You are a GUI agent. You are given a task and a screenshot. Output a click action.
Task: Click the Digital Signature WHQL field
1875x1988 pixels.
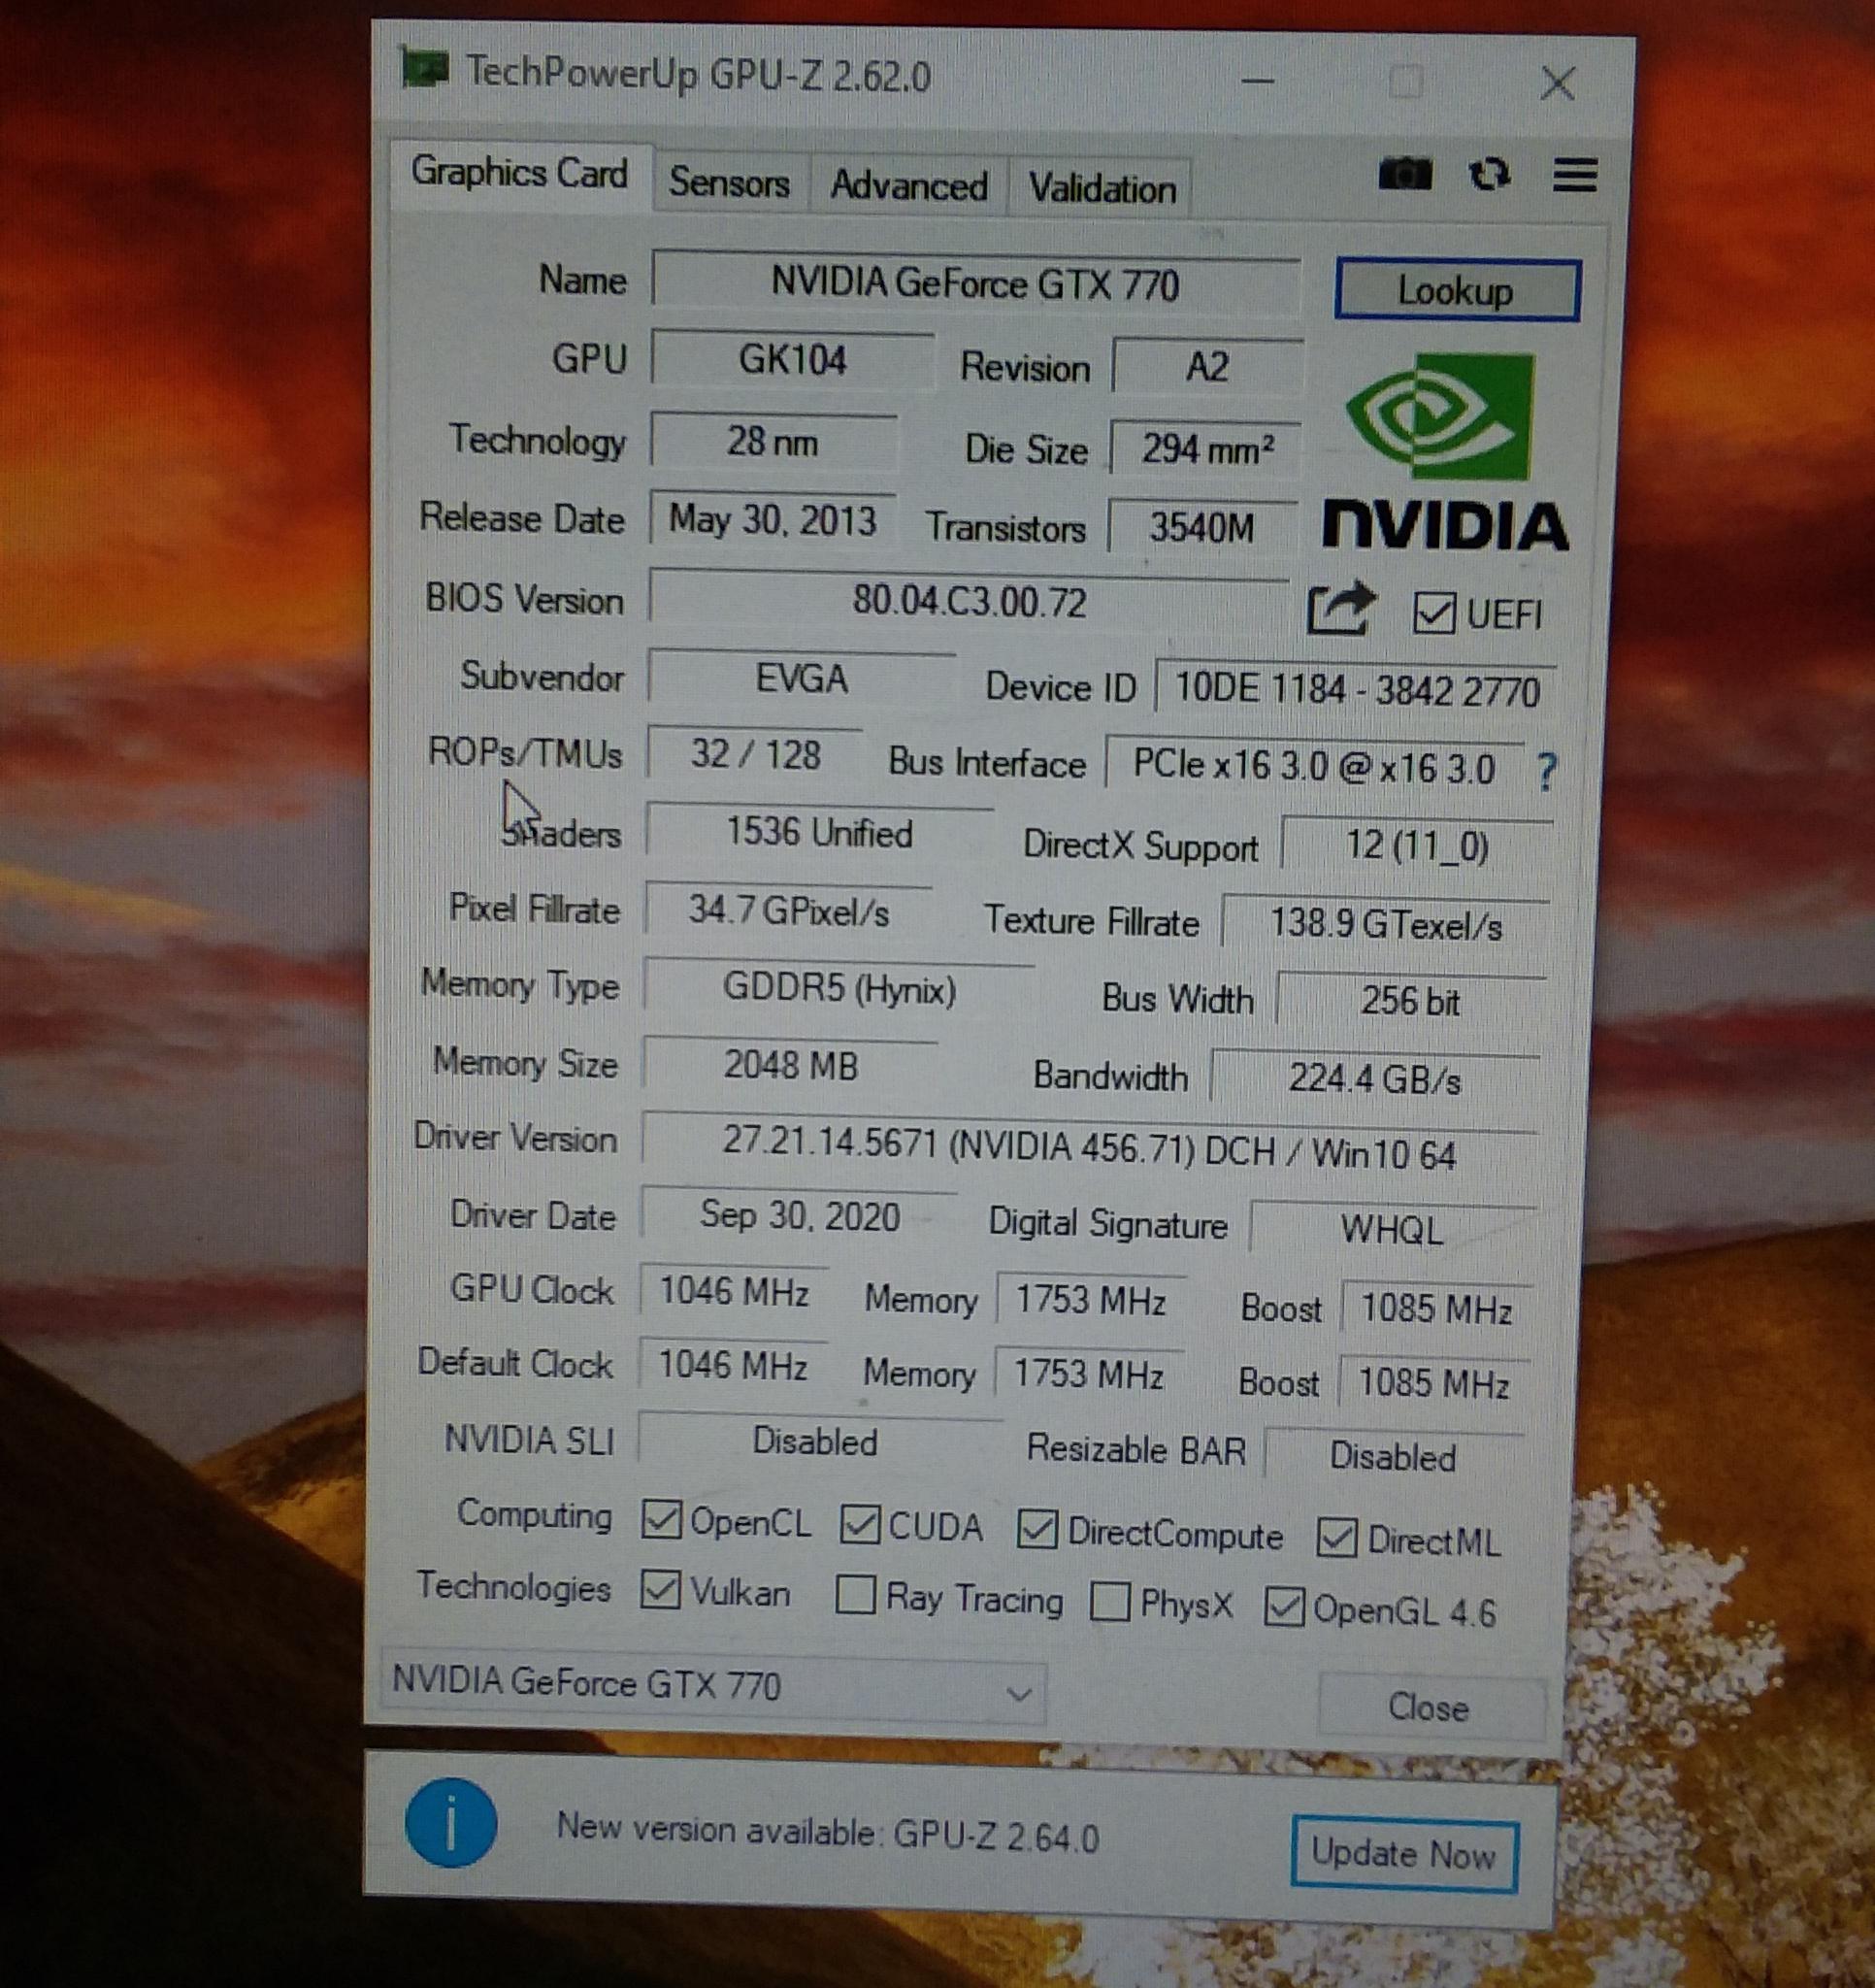(1392, 1229)
